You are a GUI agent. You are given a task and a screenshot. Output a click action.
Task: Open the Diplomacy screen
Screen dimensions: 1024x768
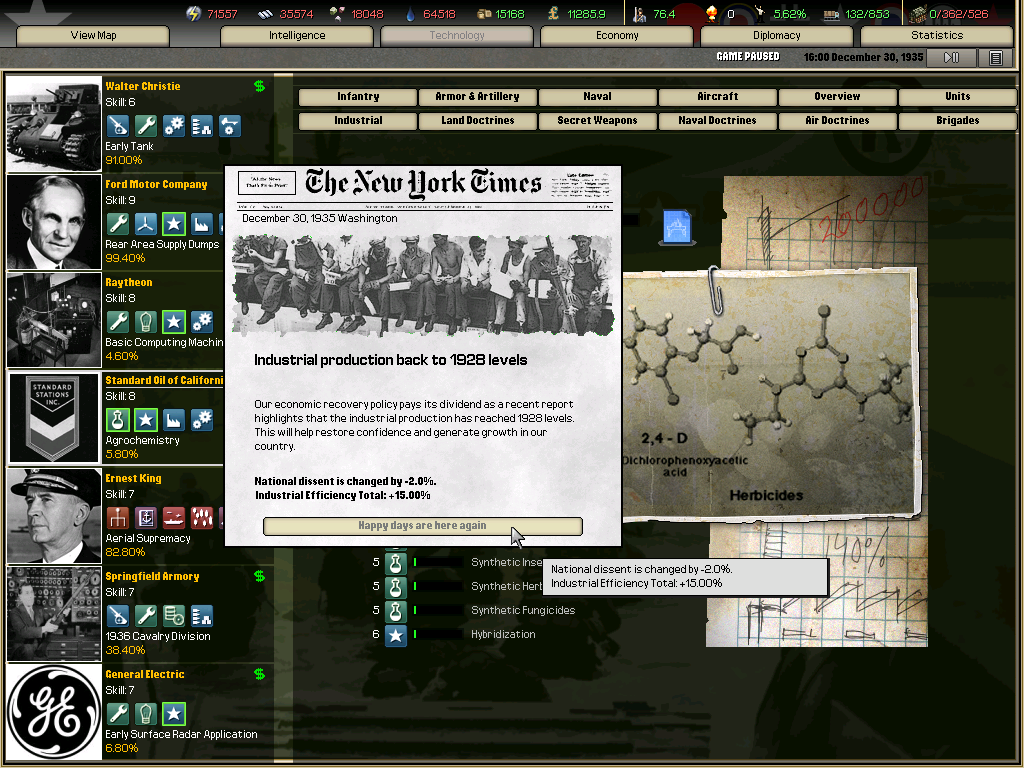coord(777,36)
